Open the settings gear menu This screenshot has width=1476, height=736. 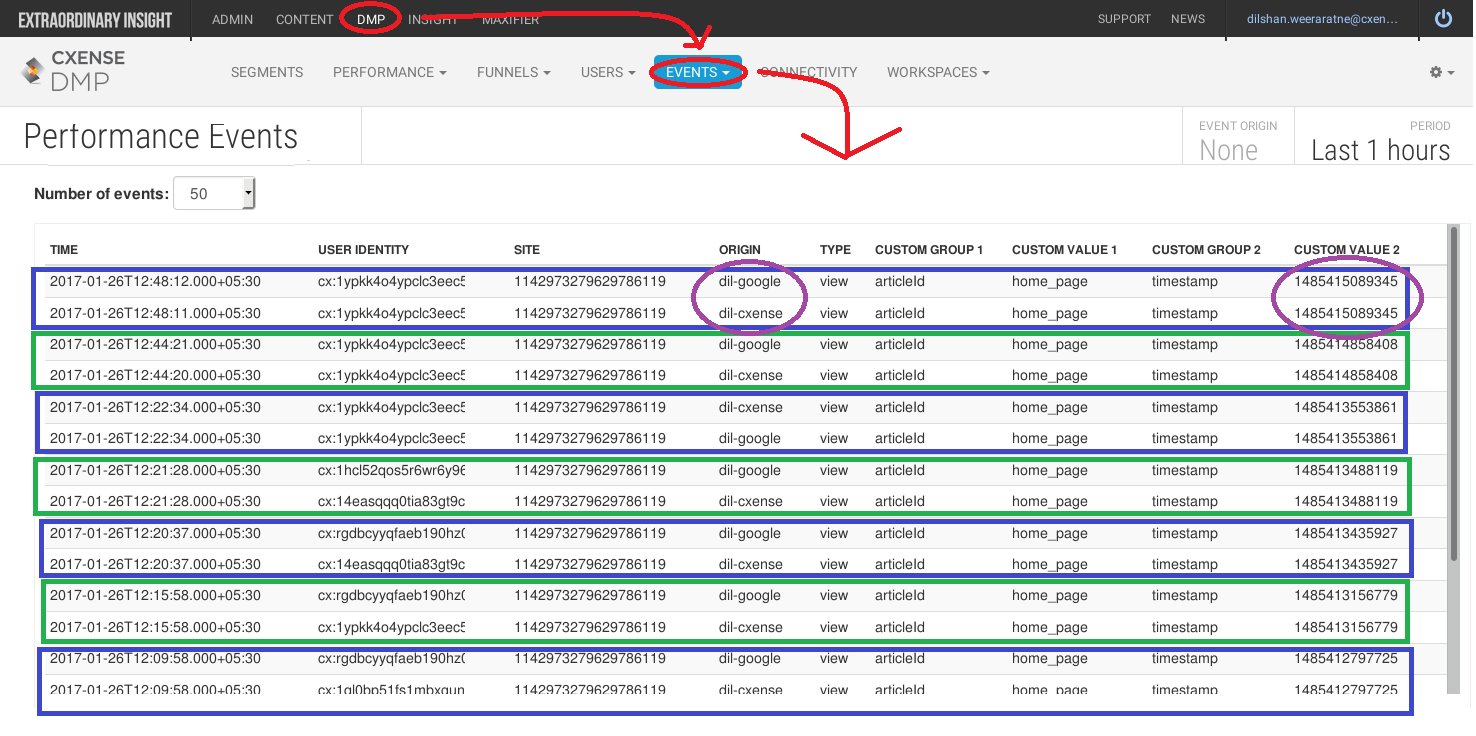[1442, 72]
